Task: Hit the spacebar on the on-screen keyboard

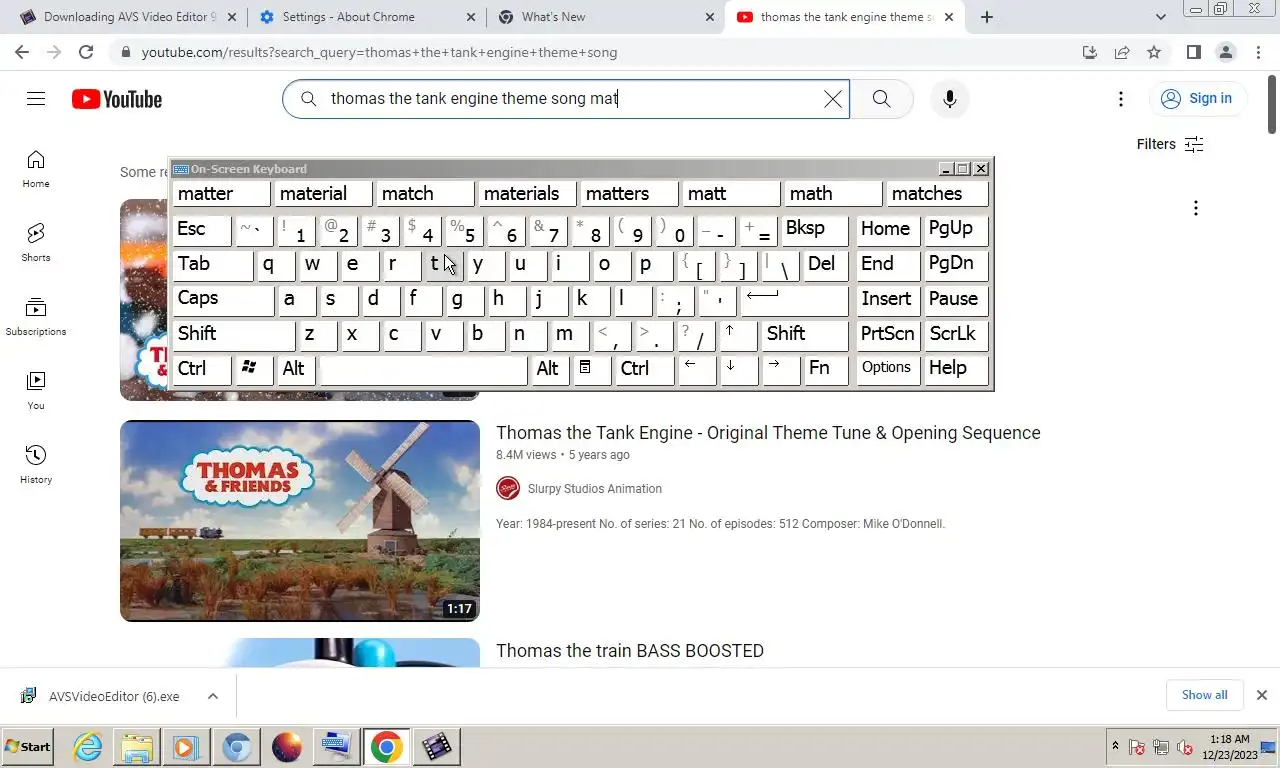Action: point(422,369)
